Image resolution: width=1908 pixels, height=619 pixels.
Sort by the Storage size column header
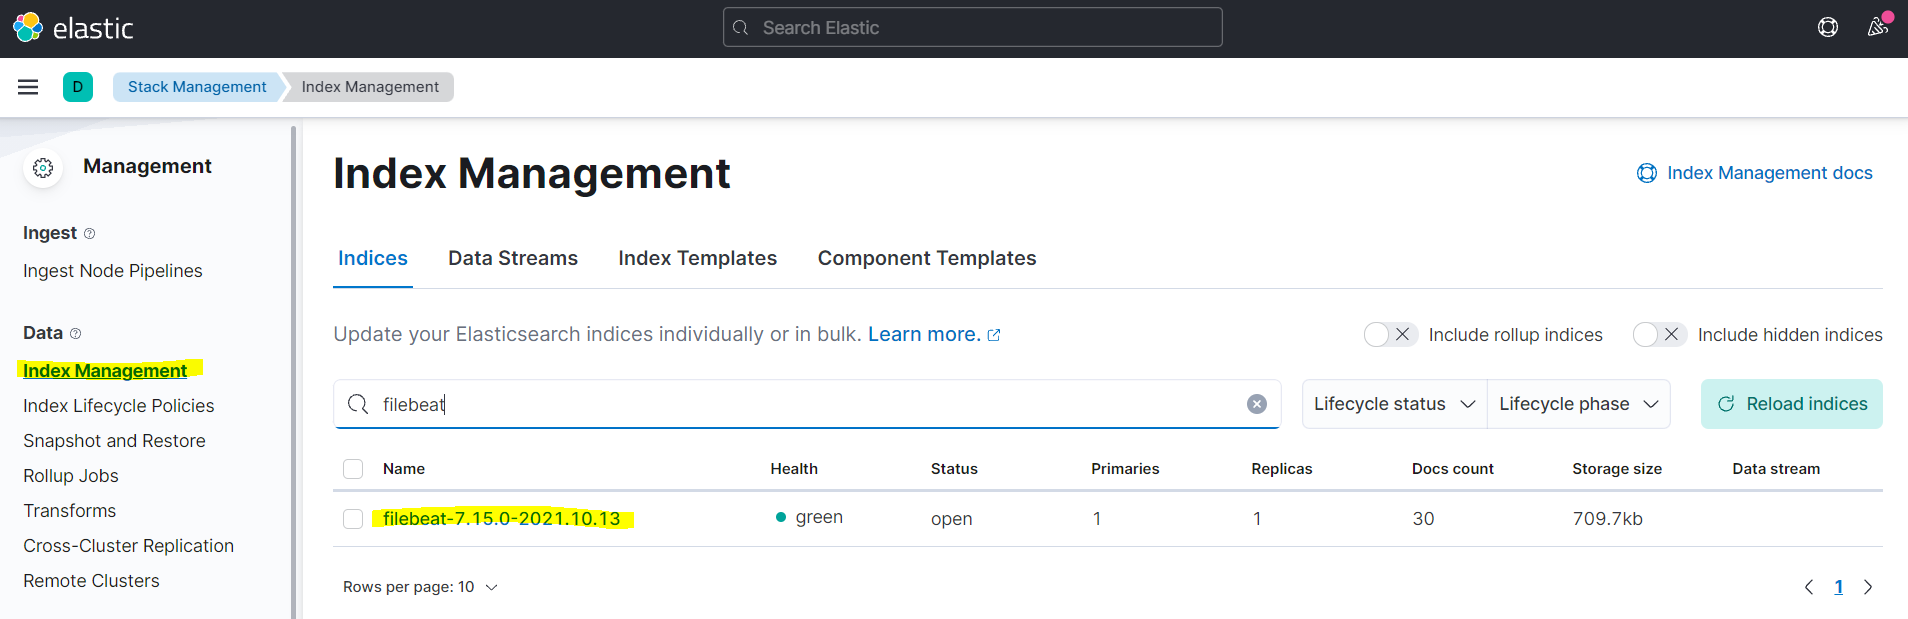(x=1617, y=469)
